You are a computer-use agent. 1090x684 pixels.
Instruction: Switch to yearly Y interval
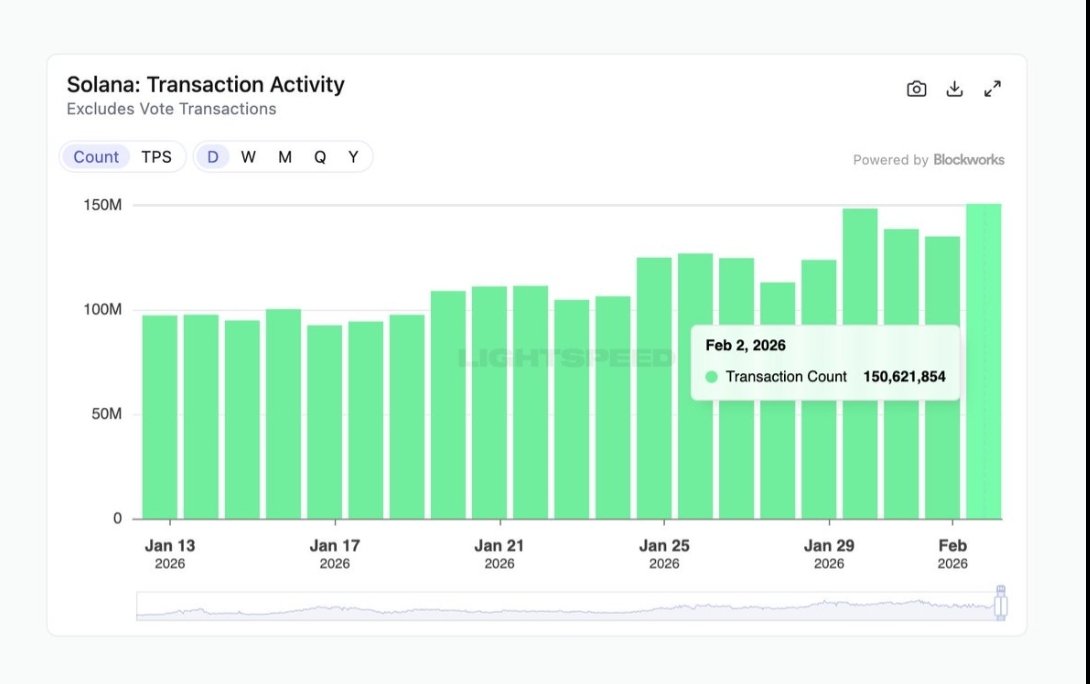click(x=353, y=157)
